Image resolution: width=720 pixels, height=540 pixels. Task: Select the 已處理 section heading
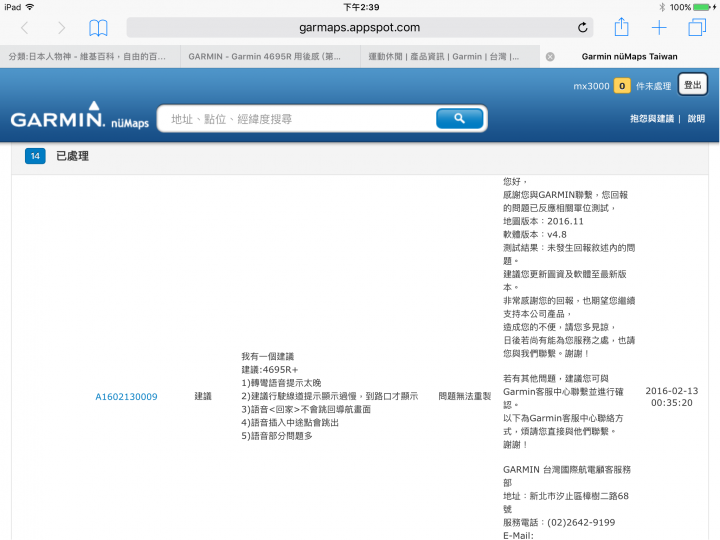click(73, 156)
